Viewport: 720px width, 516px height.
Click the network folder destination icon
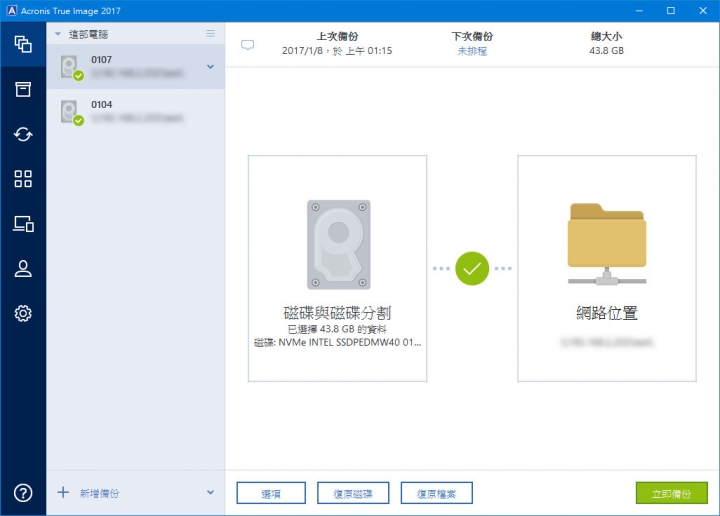(607, 244)
